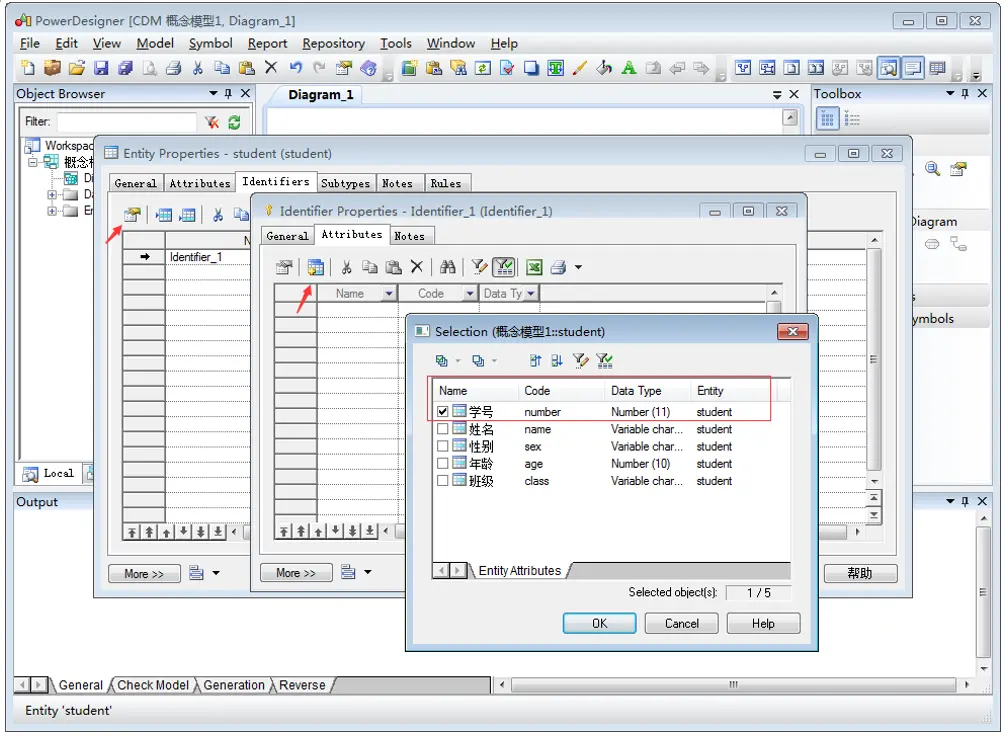The height and width of the screenshot is (736, 1005).
Task: Click the Customize Filter funnel icon
Action: 477,266
